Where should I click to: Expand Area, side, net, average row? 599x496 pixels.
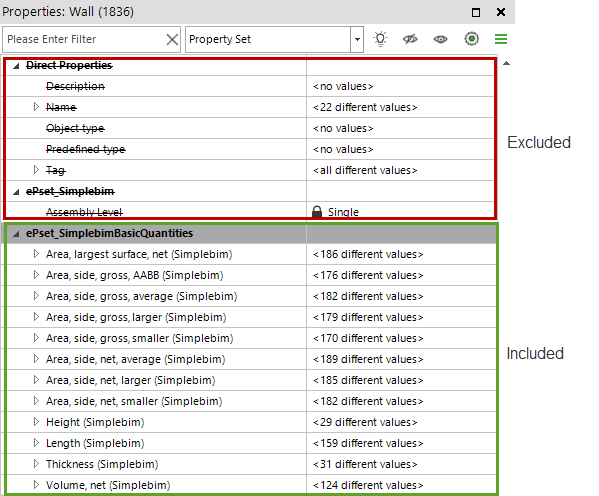36,359
